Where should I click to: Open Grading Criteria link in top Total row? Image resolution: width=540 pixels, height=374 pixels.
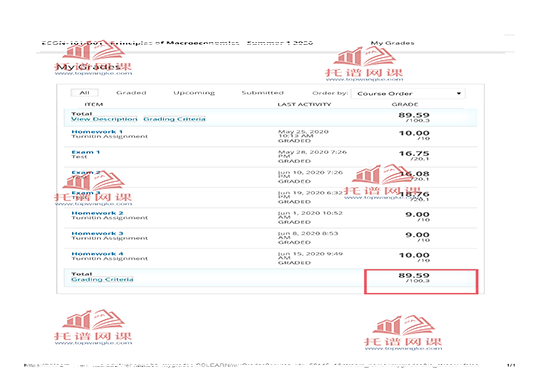174,119
